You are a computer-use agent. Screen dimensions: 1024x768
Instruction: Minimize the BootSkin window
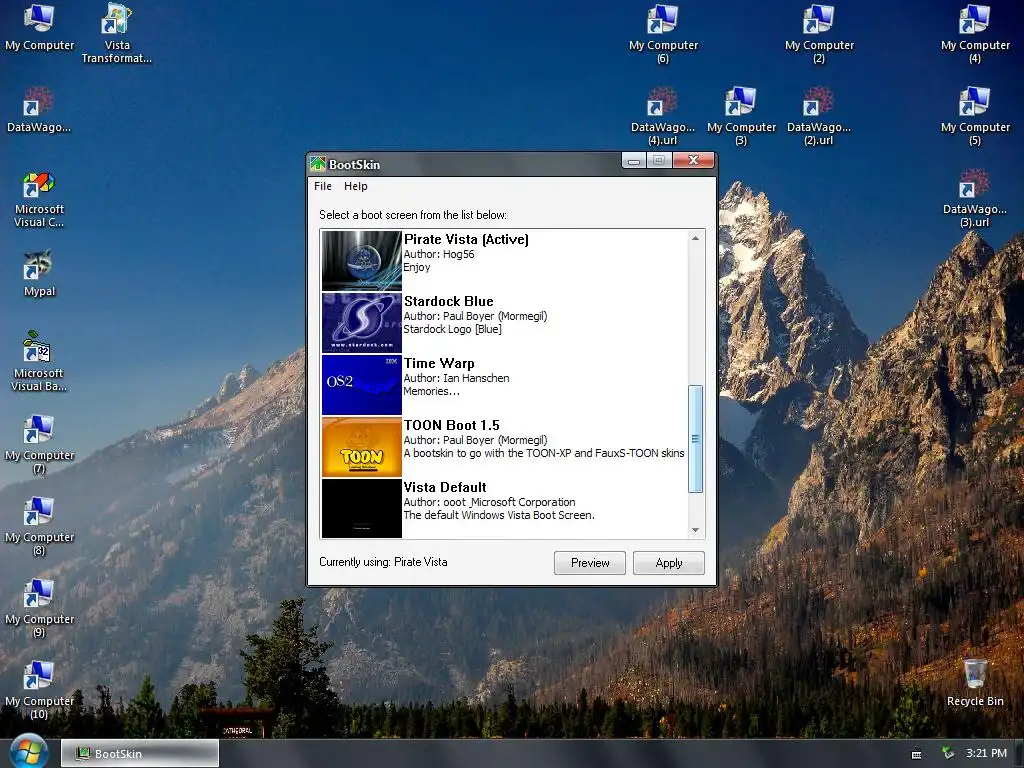pyautogui.click(x=633, y=161)
